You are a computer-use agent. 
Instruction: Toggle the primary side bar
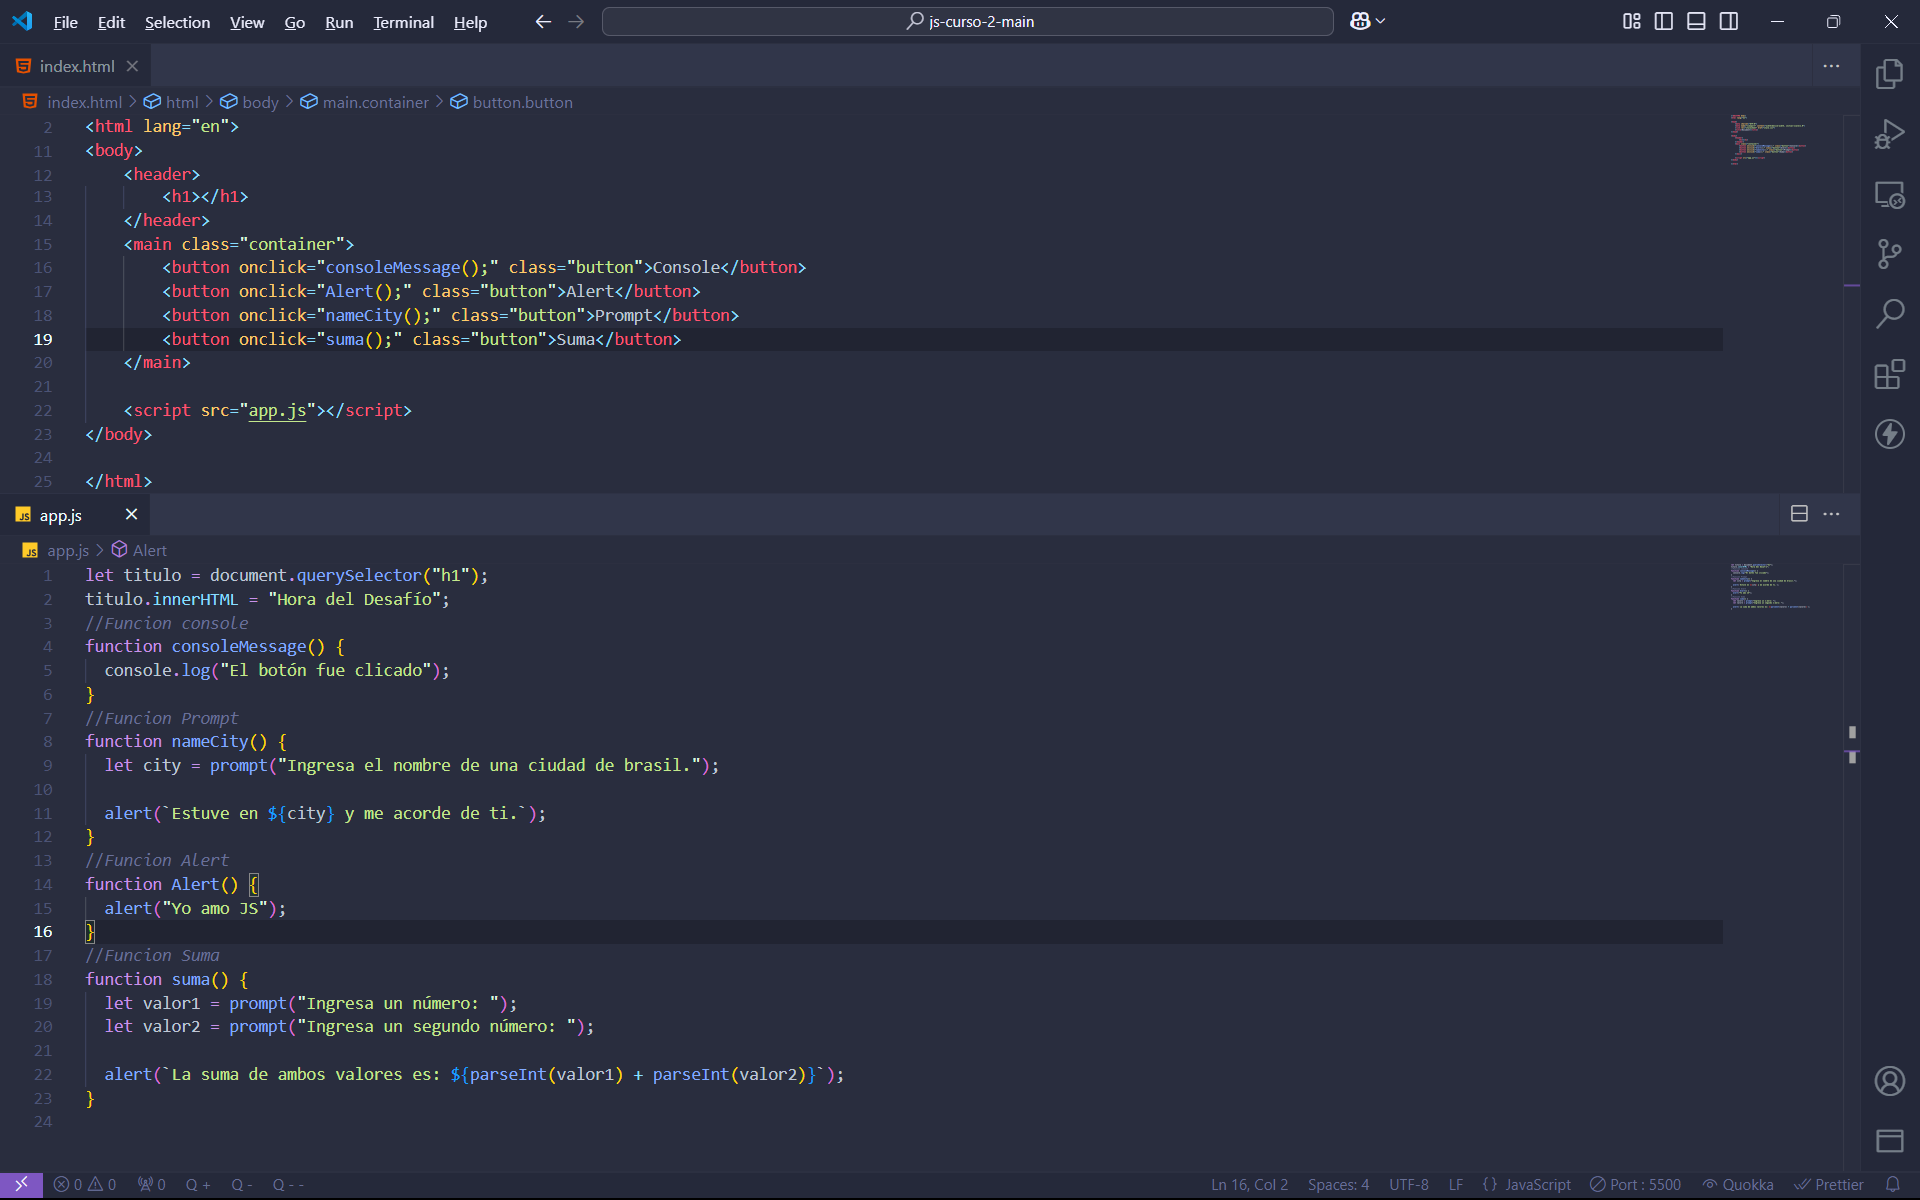point(1664,21)
